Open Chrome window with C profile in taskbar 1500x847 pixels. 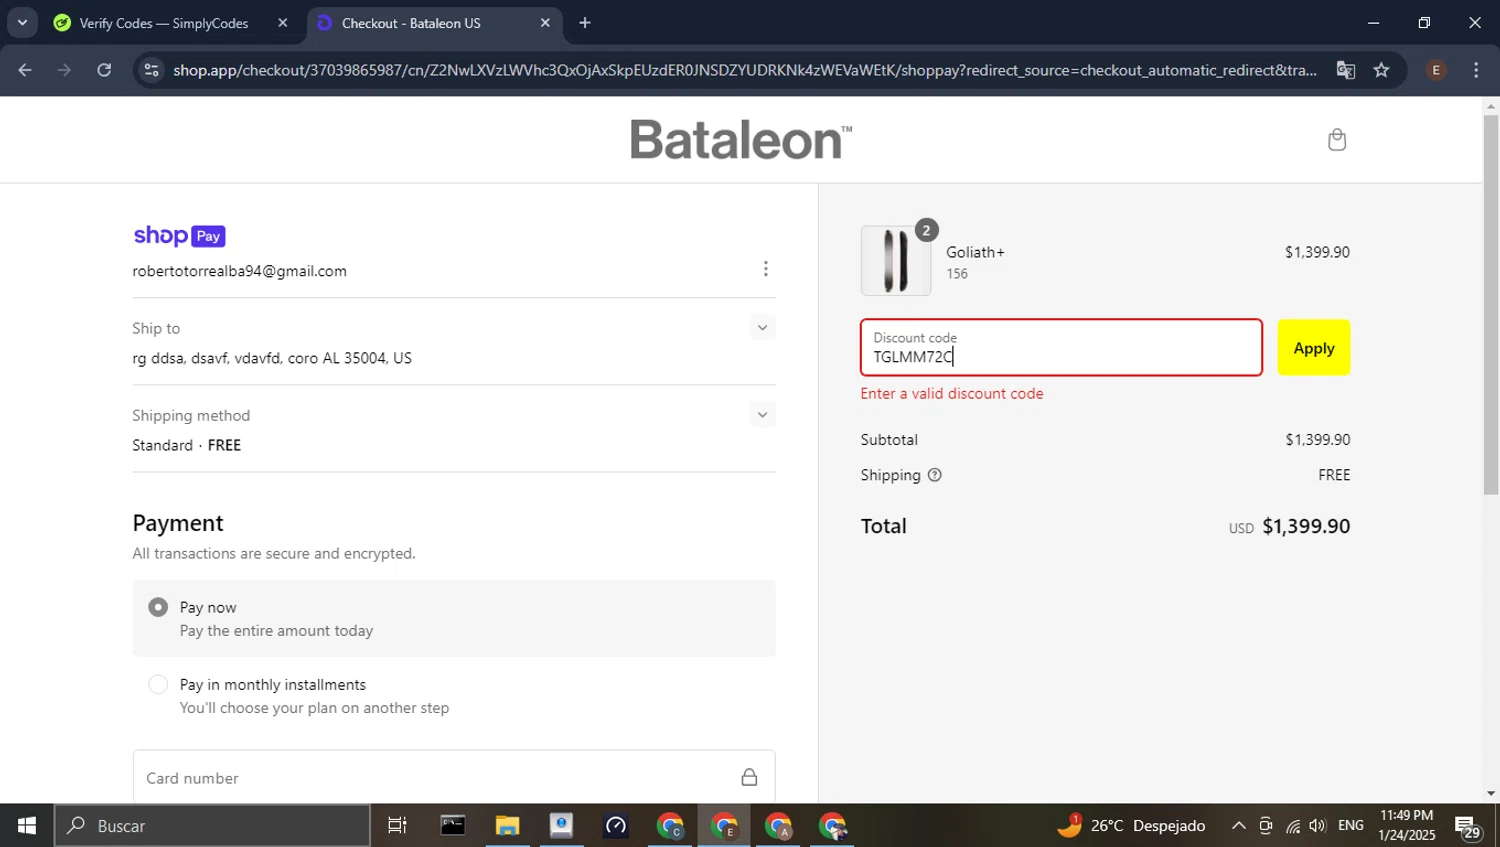click(670, 826)
